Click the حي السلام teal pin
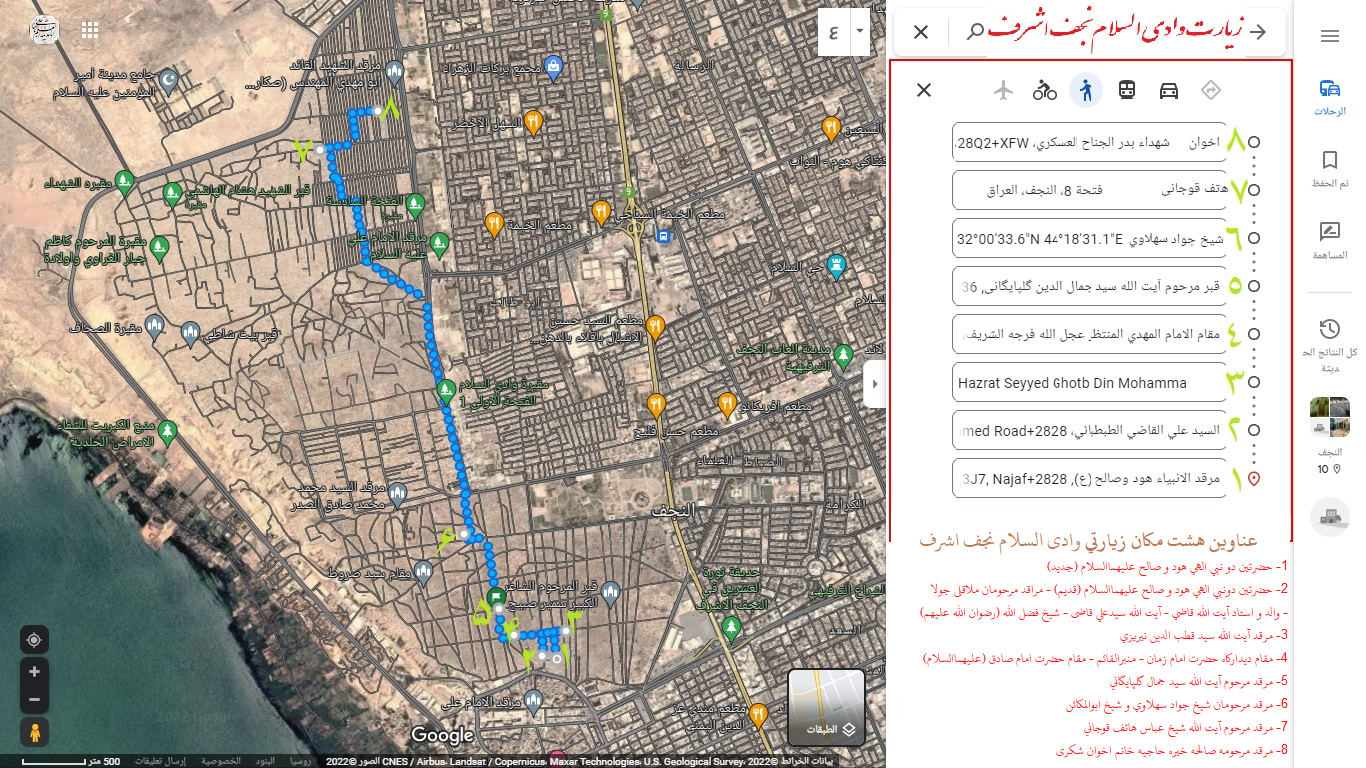This screenshot has width=1366, height=768. (x=838, y=266)
